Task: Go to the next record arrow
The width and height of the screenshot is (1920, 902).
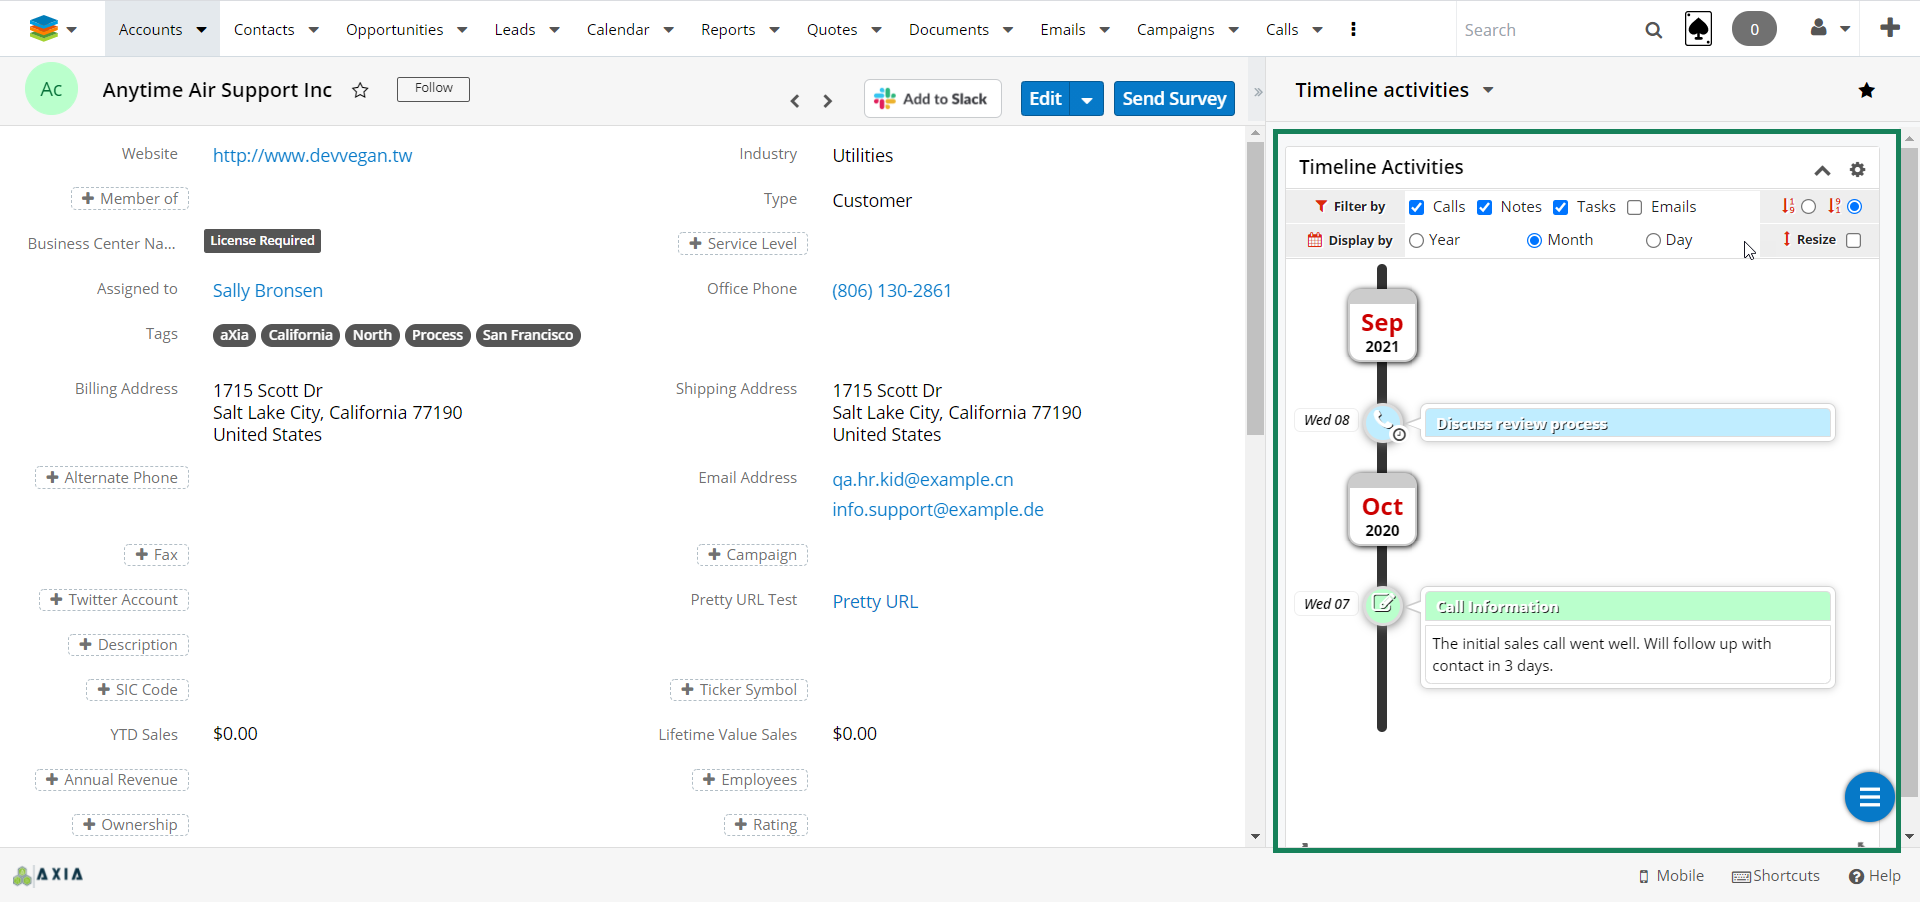Action: point(827,100)
